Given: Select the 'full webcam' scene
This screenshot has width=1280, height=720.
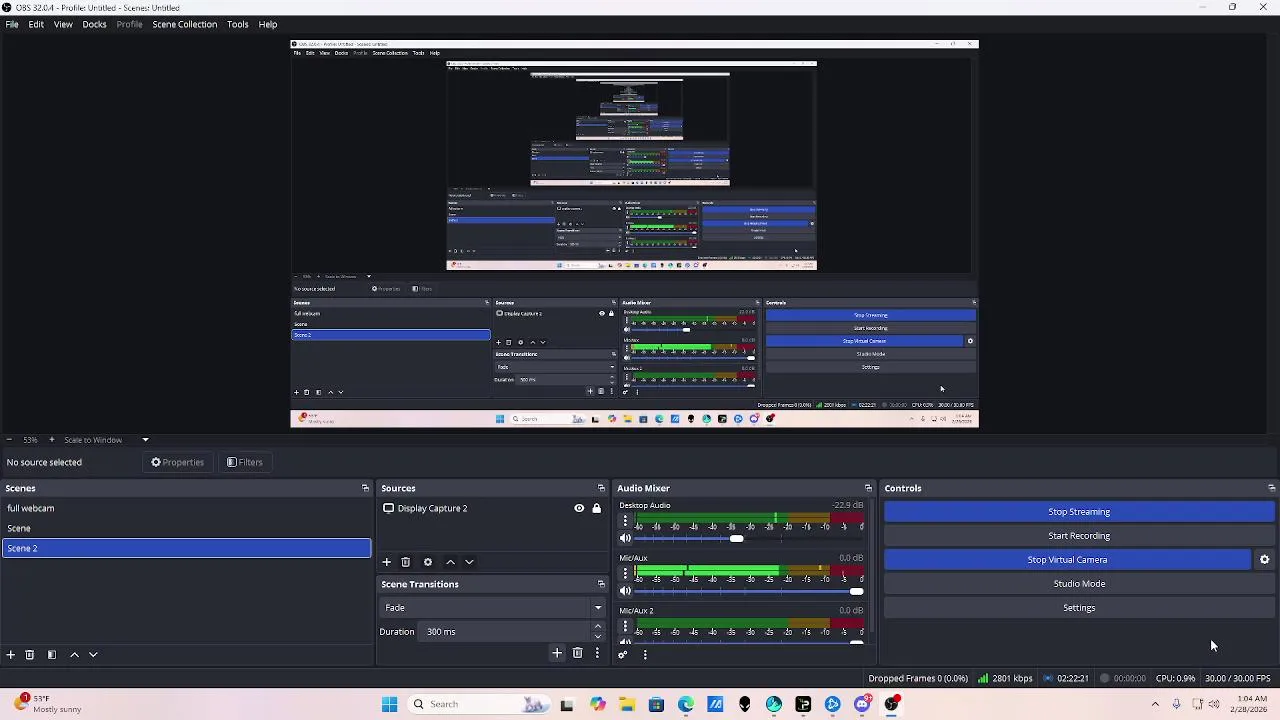Looking at the screenshot, I should pyautogui.click(x=186, y=508).
